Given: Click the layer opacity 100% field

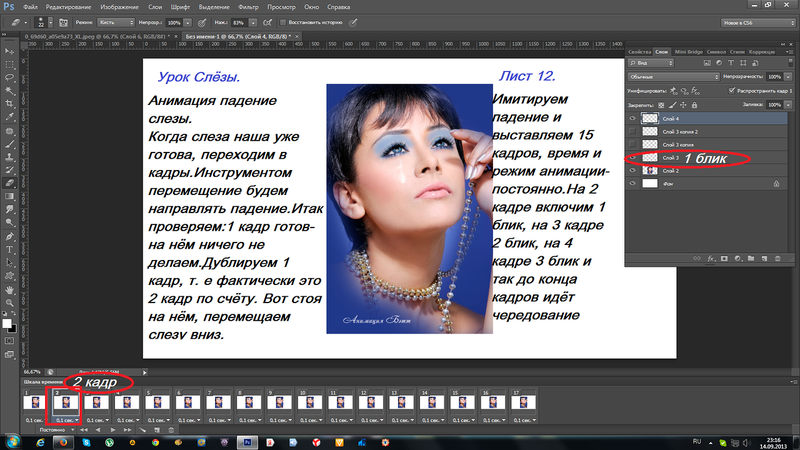Looking at the screenshot, I should 774,77.
